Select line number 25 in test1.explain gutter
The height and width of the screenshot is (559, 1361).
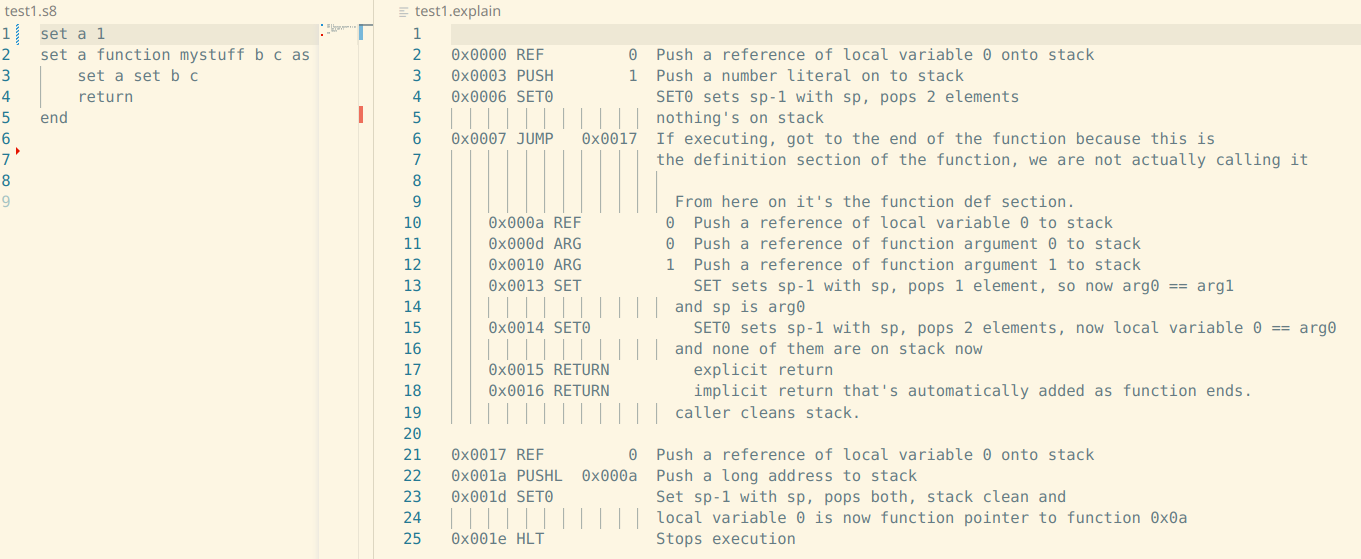coord(413,538)
